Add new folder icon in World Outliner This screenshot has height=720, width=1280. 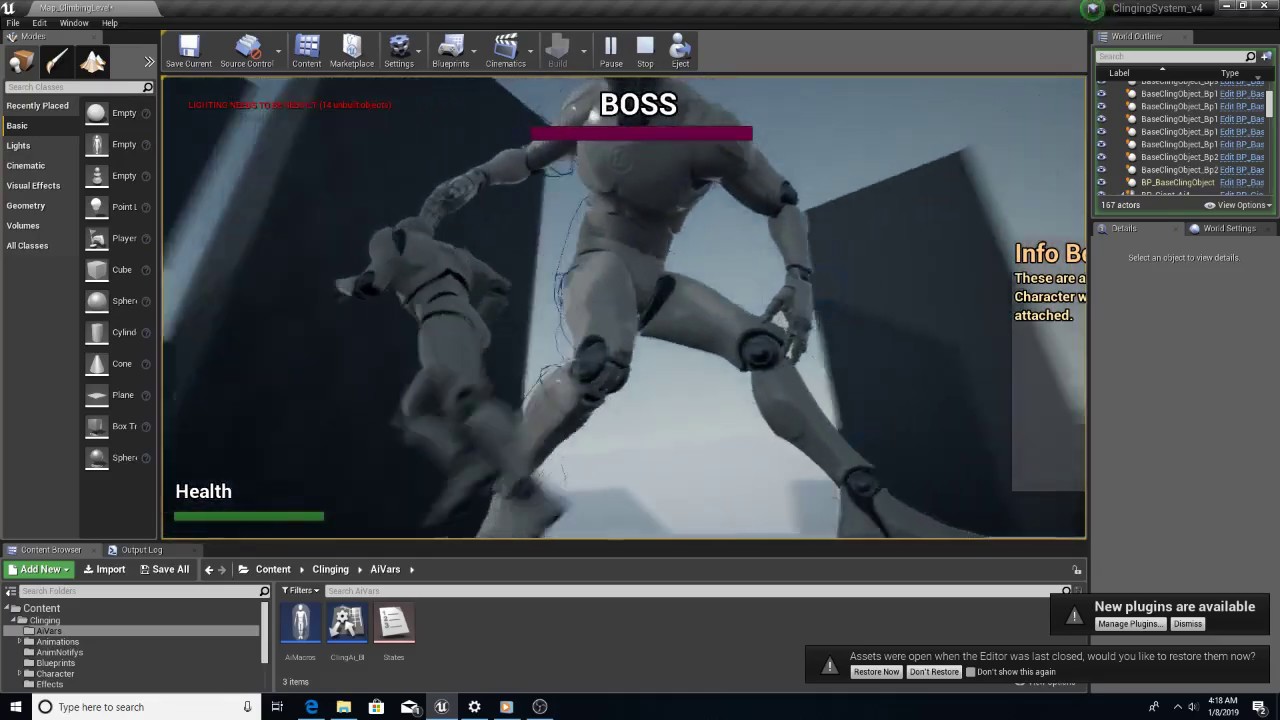click(1265, 56)
